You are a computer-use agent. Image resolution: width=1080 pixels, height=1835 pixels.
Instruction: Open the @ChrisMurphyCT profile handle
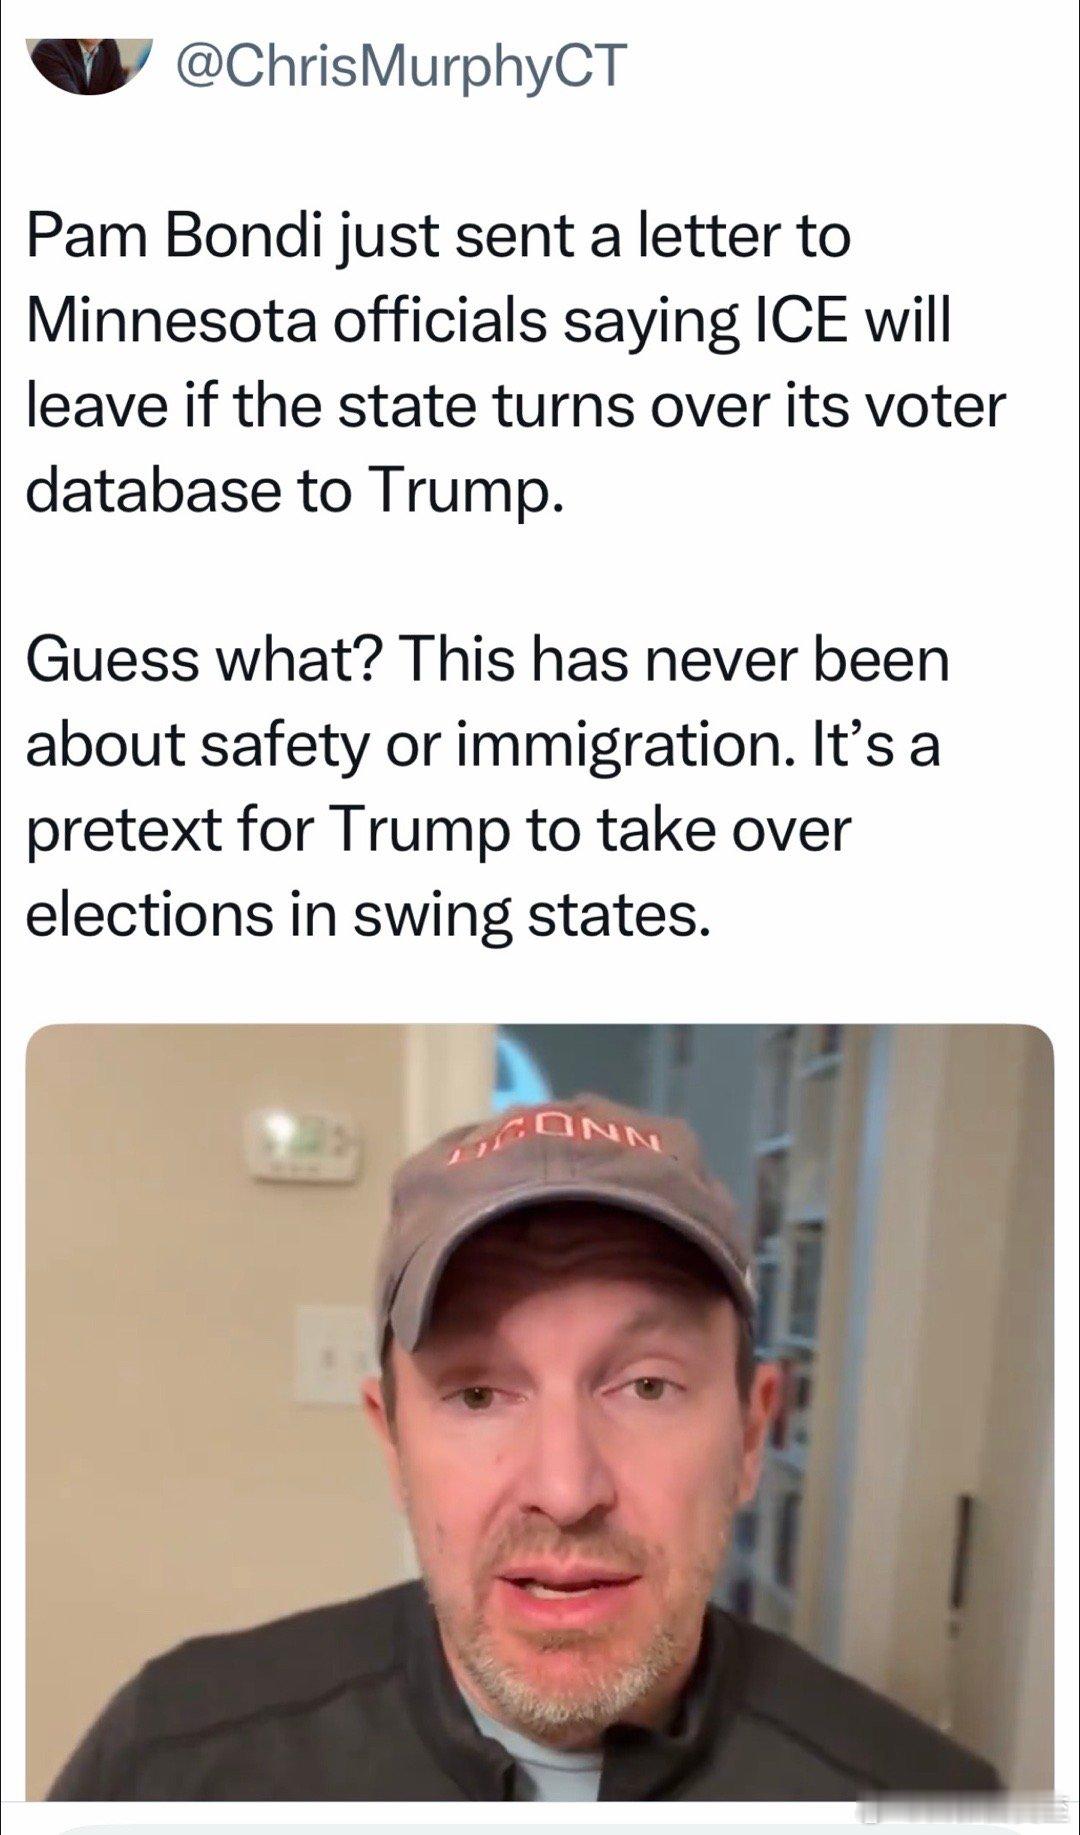pyautogui.click(x=401, y=66)
